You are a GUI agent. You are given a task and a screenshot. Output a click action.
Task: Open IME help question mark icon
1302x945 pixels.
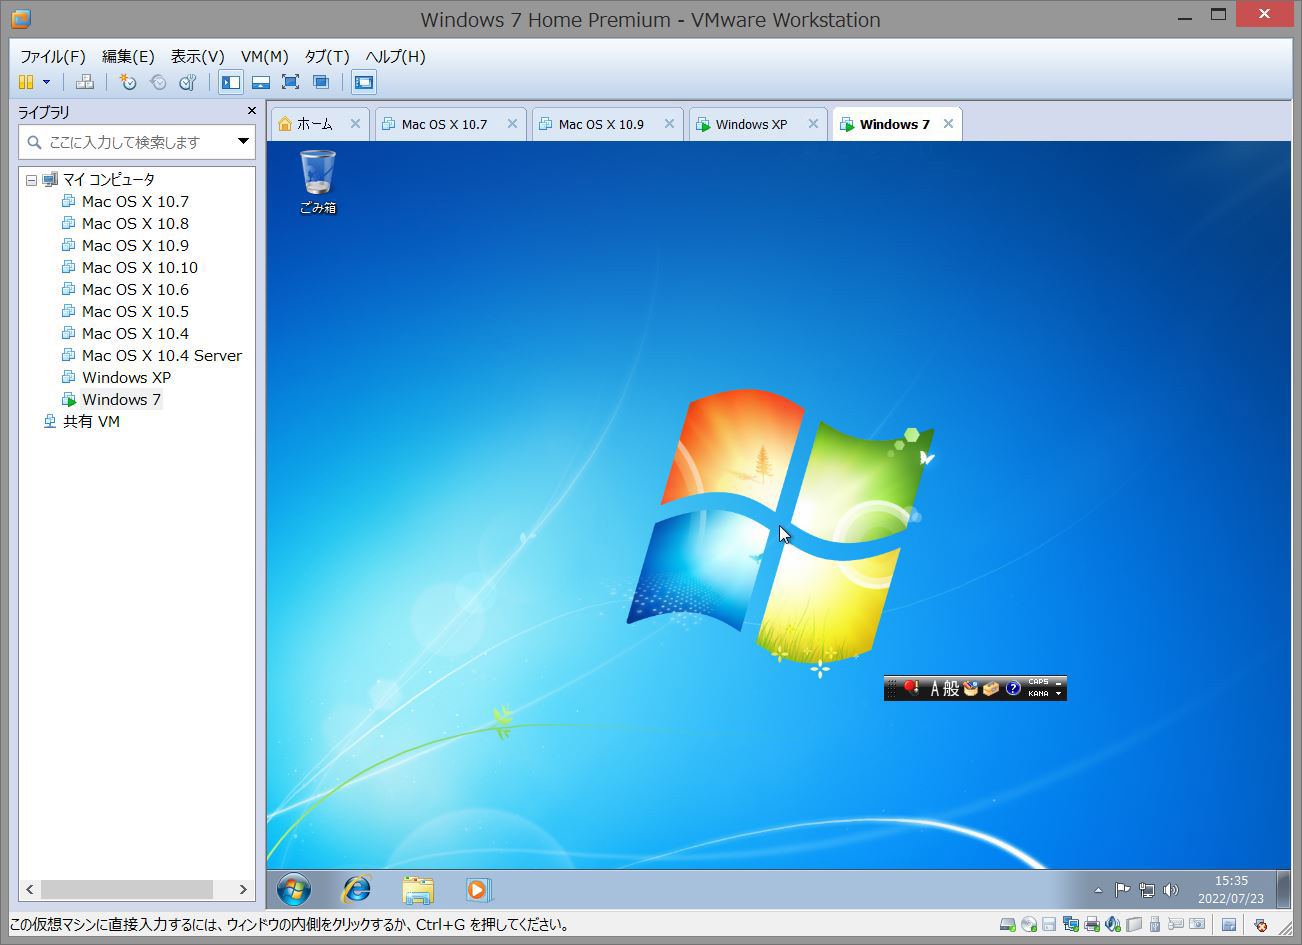(x=1013, y=688)
